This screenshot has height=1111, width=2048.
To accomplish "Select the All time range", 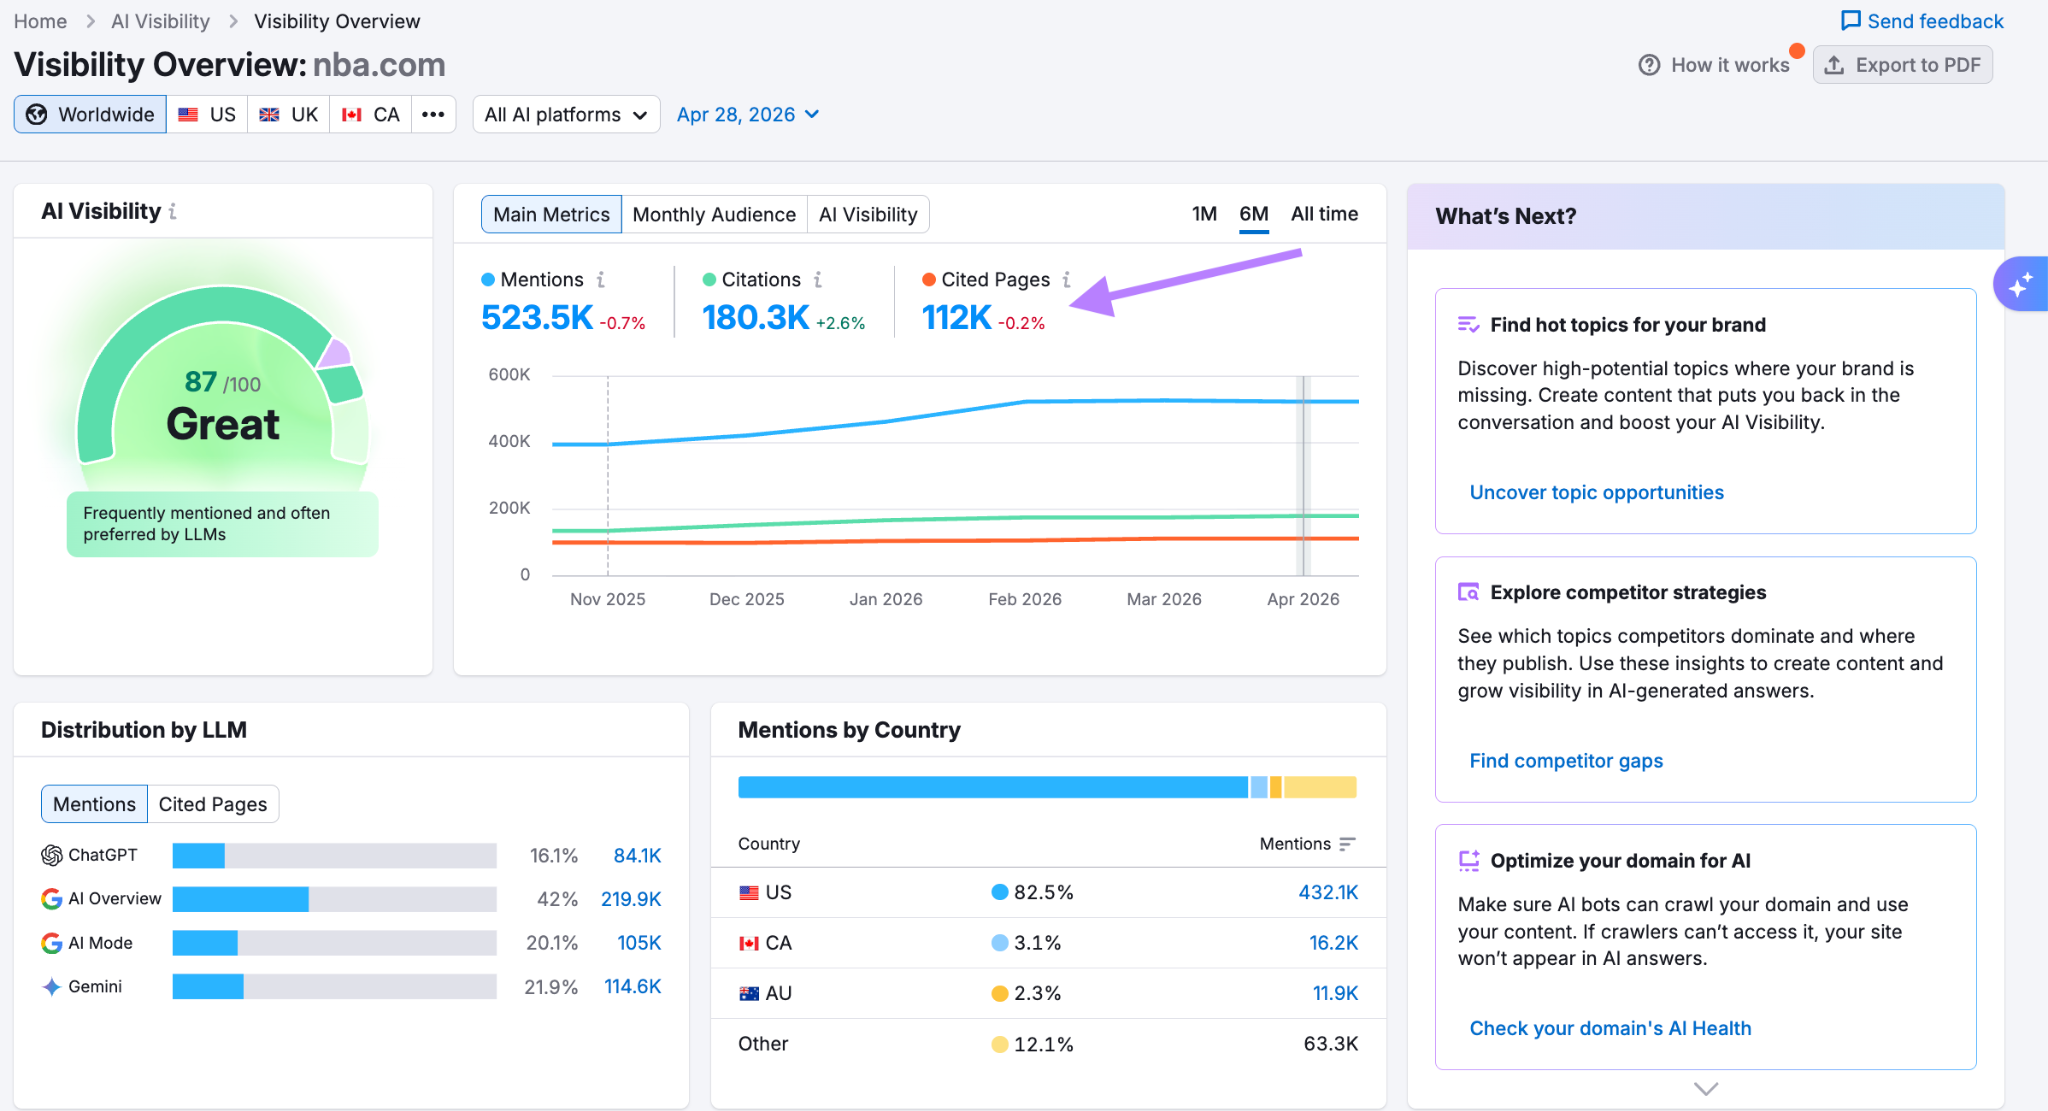I will [1324, 214].
